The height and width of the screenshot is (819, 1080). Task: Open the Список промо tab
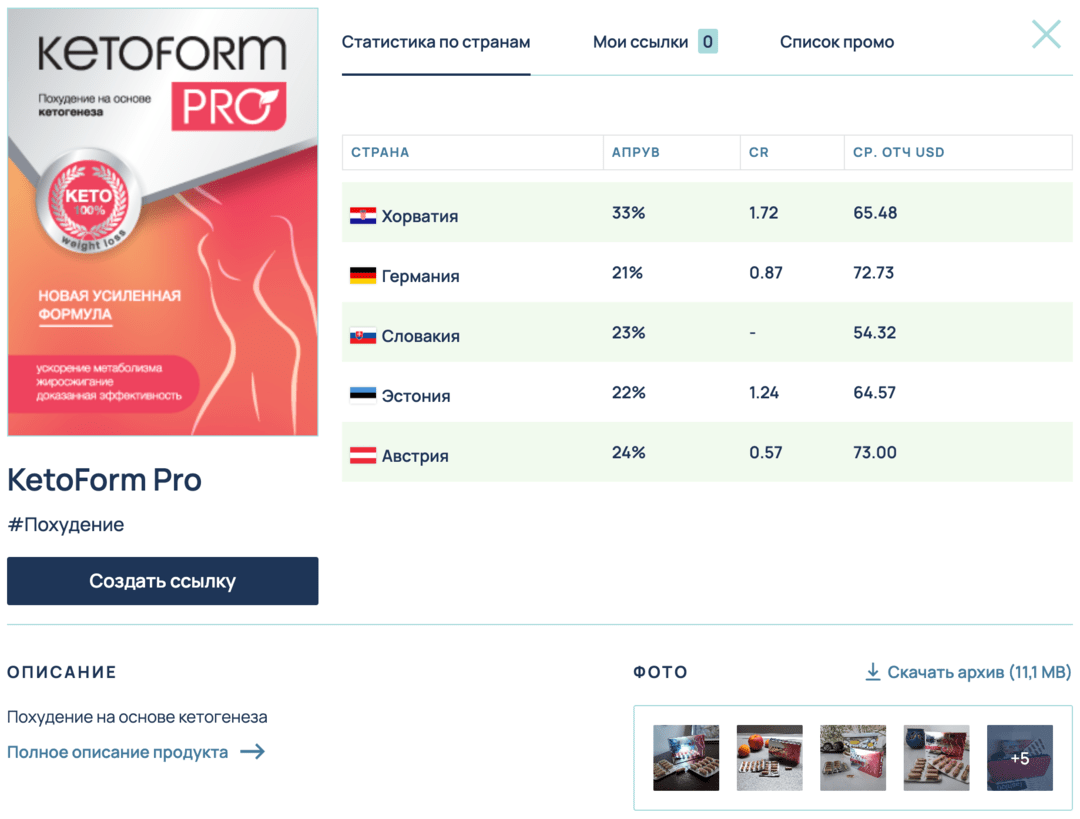837,42
